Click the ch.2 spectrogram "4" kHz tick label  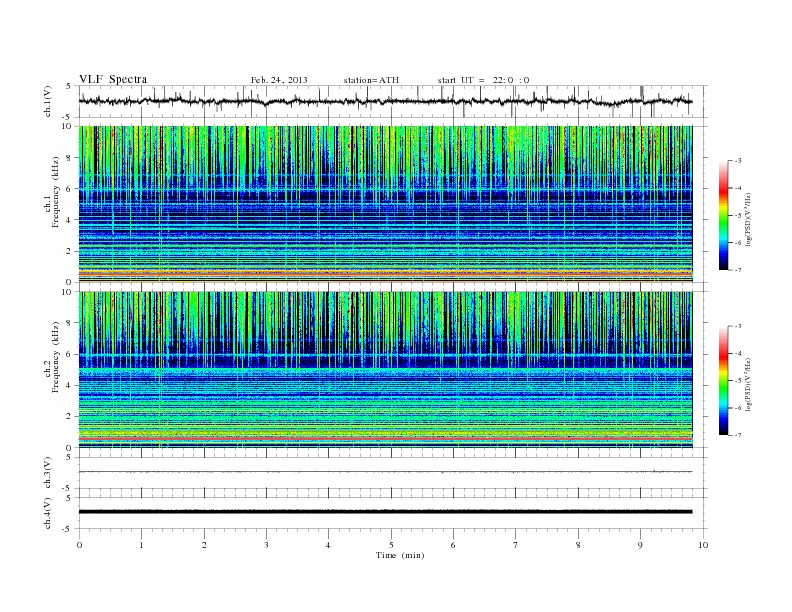69,385
